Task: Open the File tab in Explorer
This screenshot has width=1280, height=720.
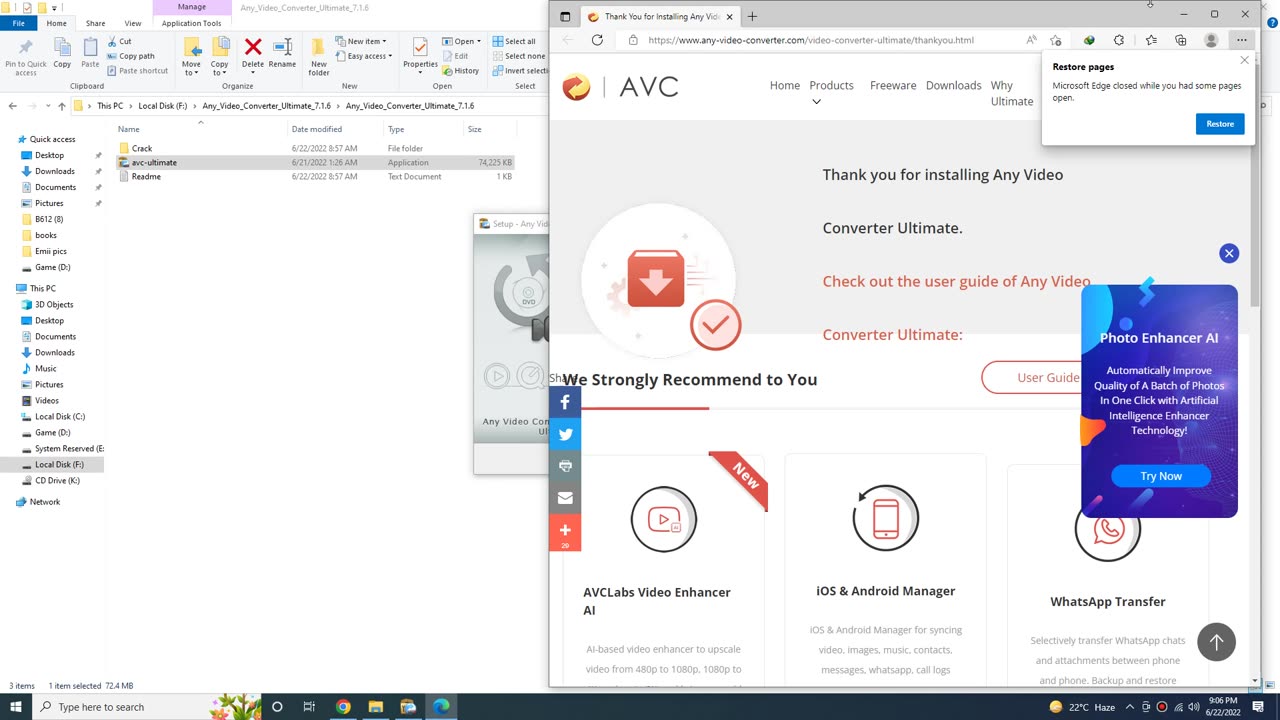Action: point(19,23)
